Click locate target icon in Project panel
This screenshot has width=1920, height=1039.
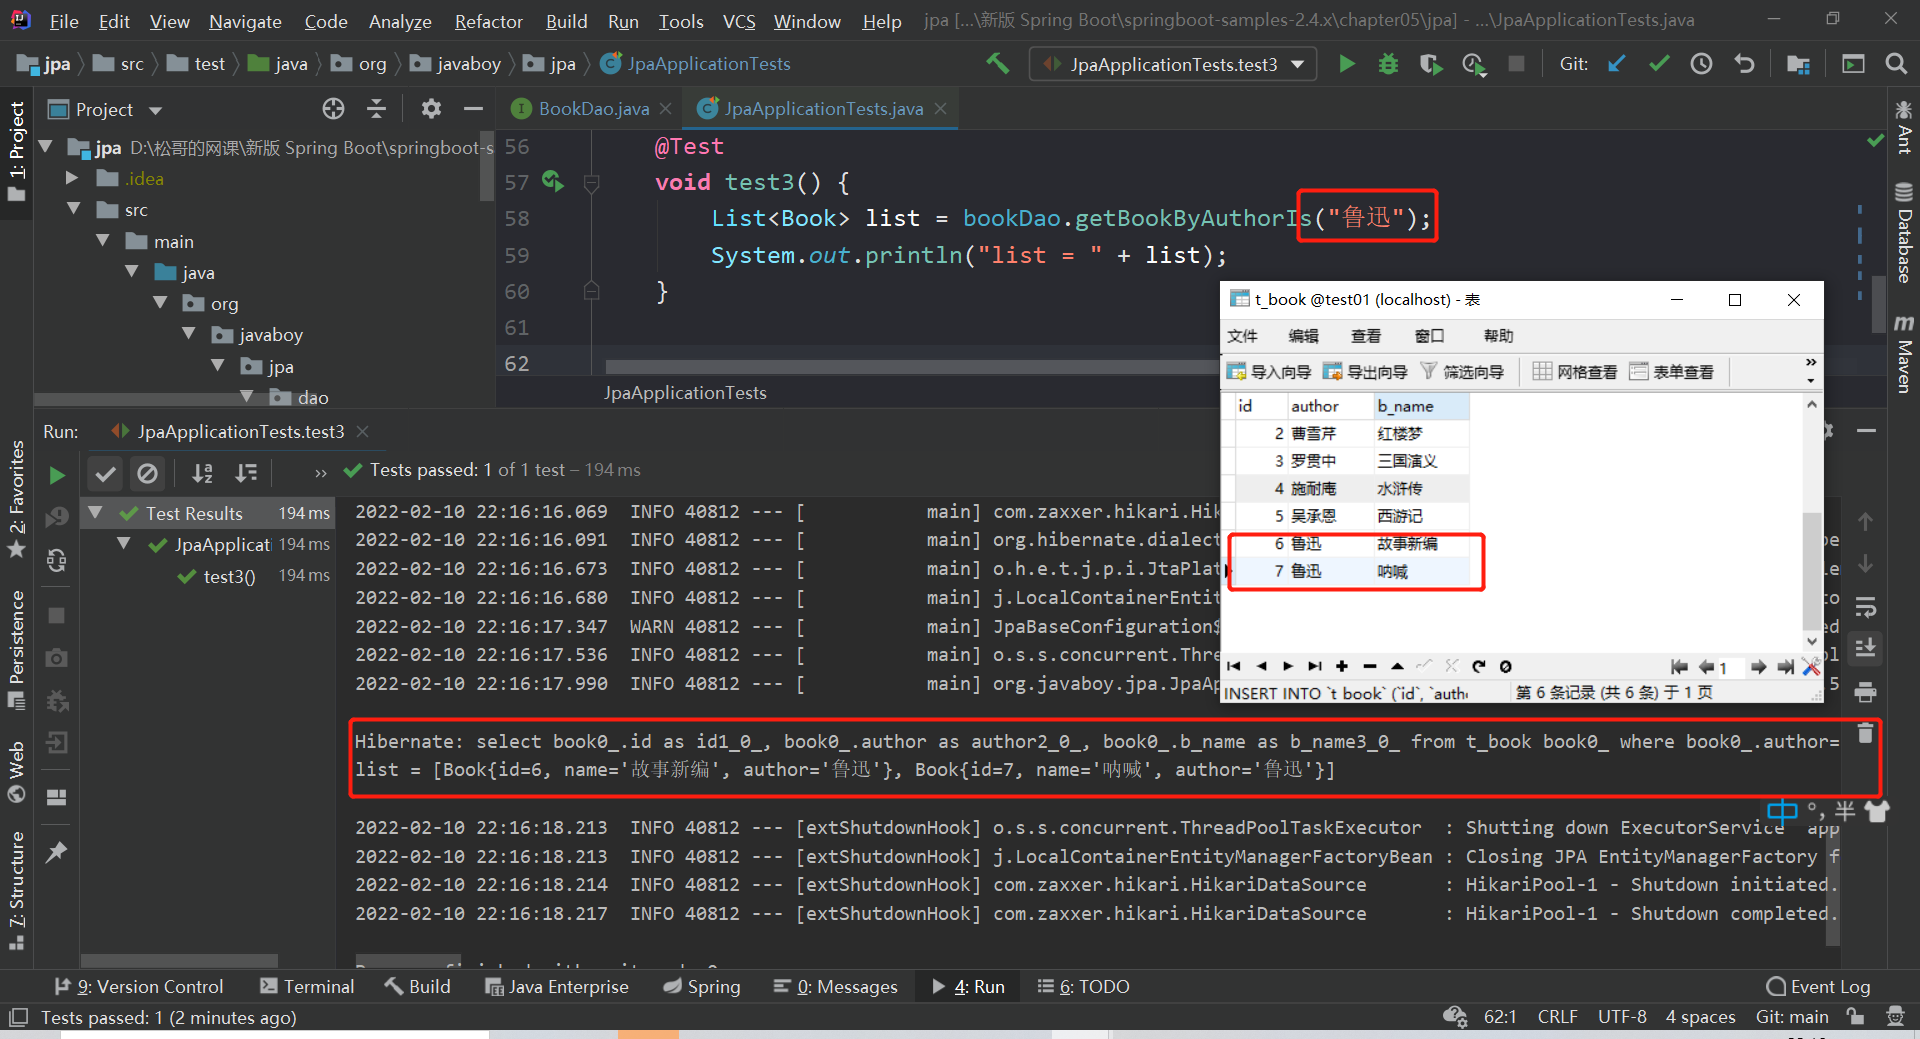(x=333, y=109)
